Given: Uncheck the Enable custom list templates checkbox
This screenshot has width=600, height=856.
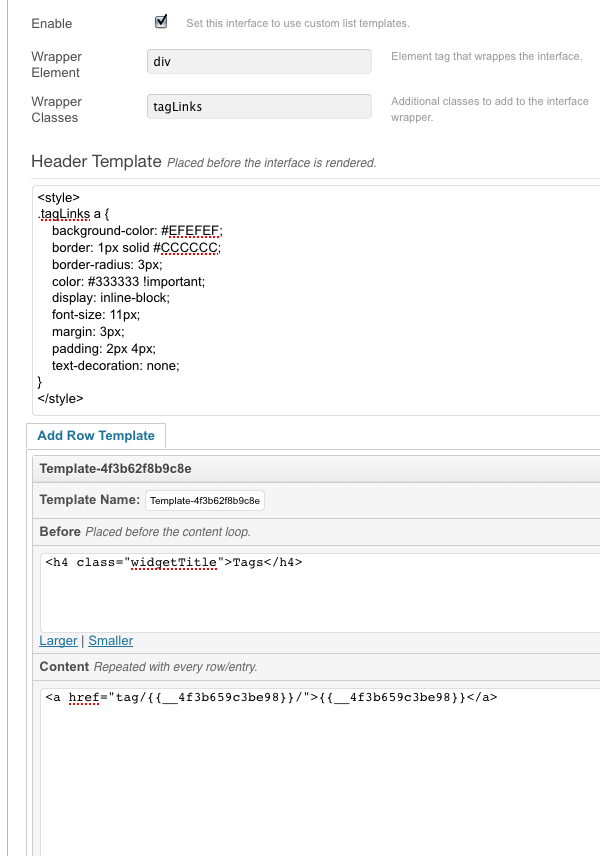Looking at the screenshot, I should coord(161,22).
